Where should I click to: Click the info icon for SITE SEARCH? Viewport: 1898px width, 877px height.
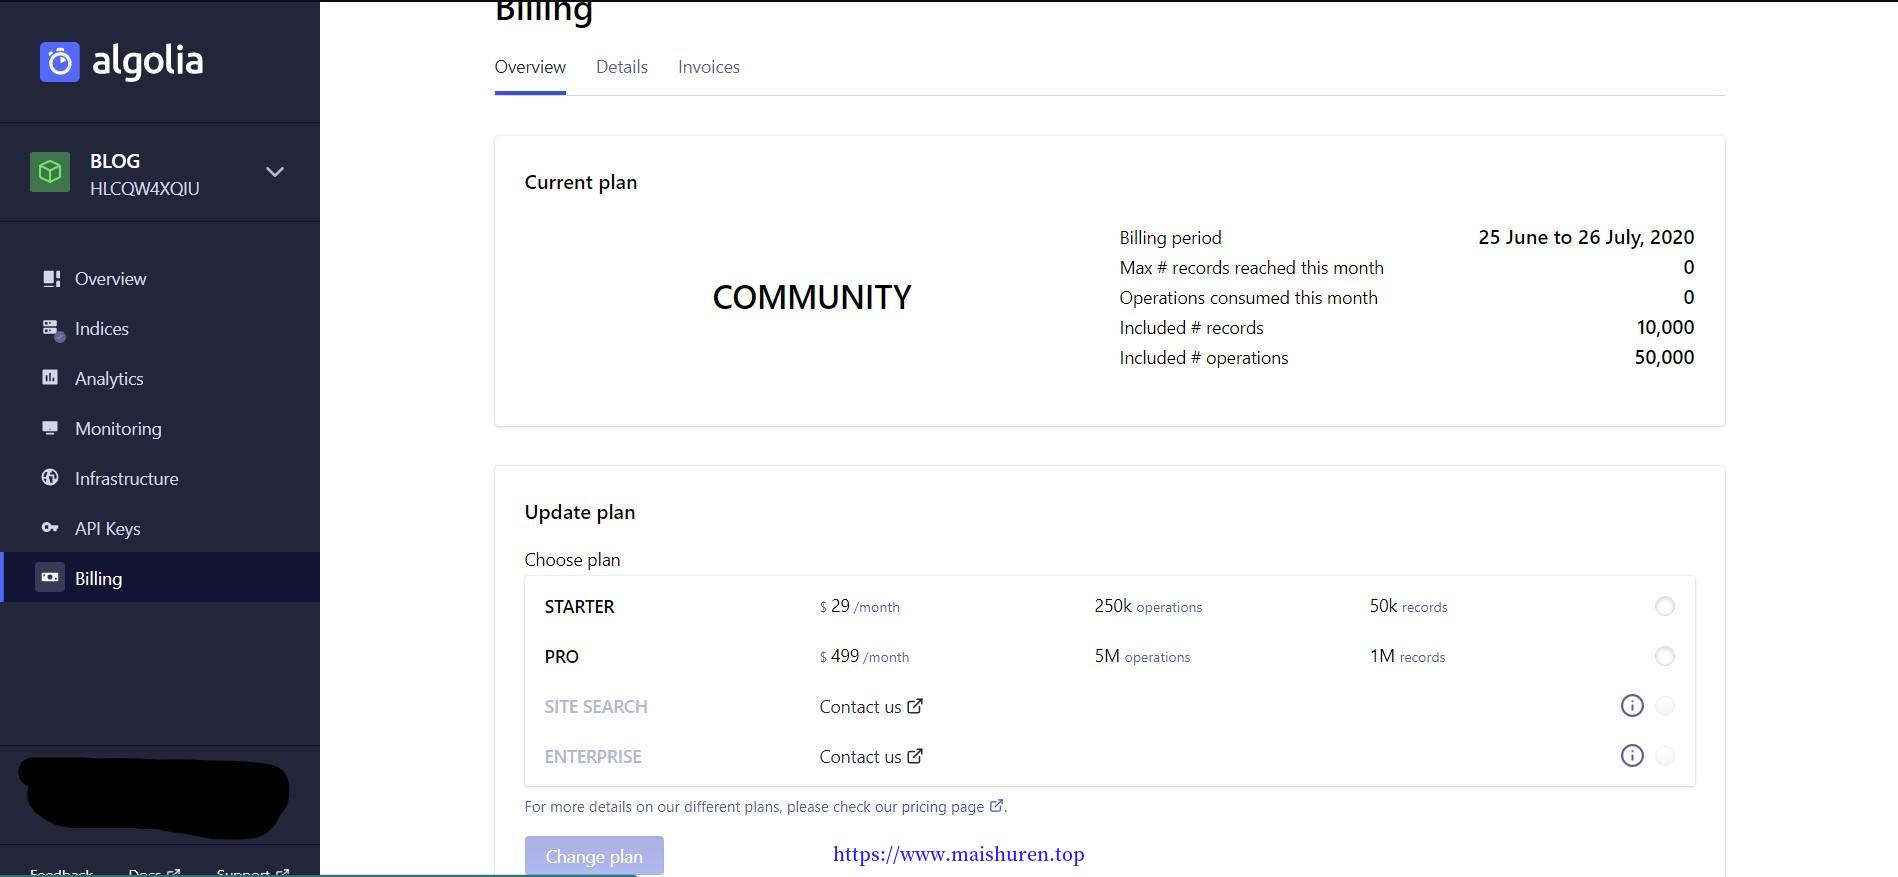pyautogui.click(x=1632, y=706)
